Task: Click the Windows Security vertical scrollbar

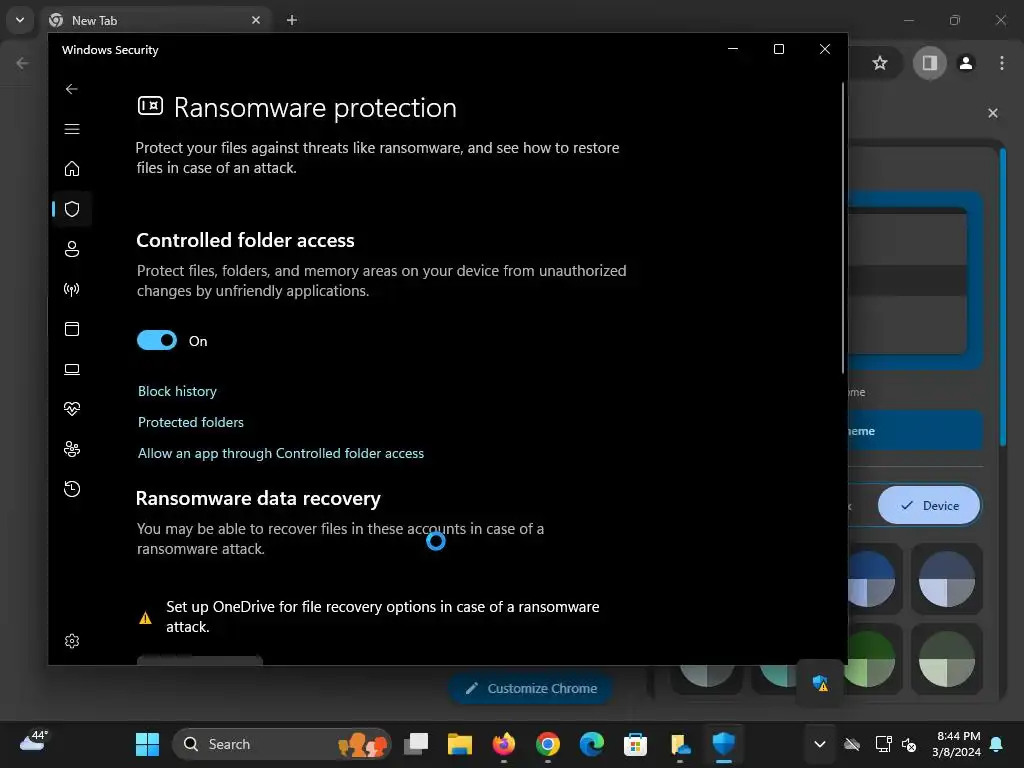Action: (x=843, y=227)
